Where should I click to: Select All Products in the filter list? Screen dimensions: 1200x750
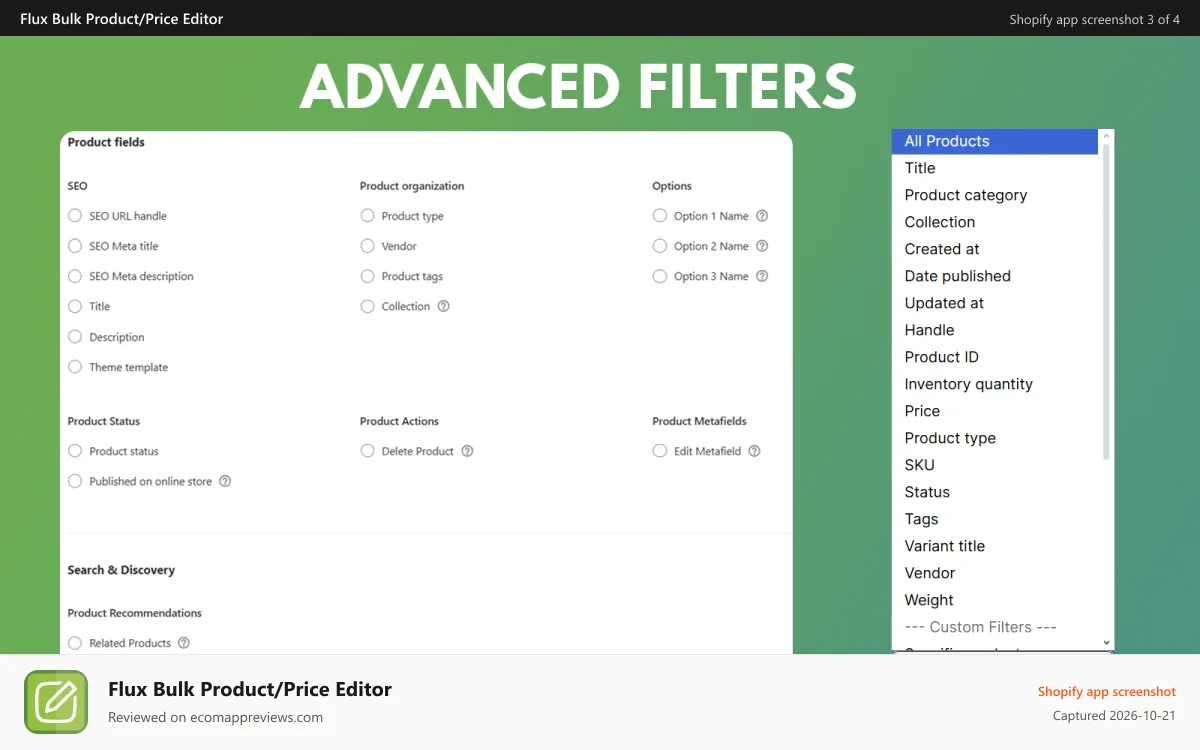(995, 141)
